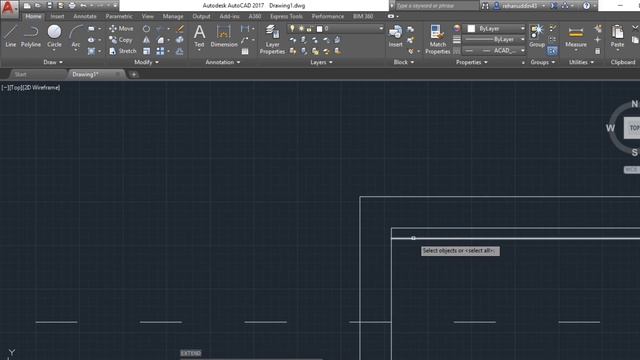Click the Rectangular Array icon
640x360 pixels.
160,51
